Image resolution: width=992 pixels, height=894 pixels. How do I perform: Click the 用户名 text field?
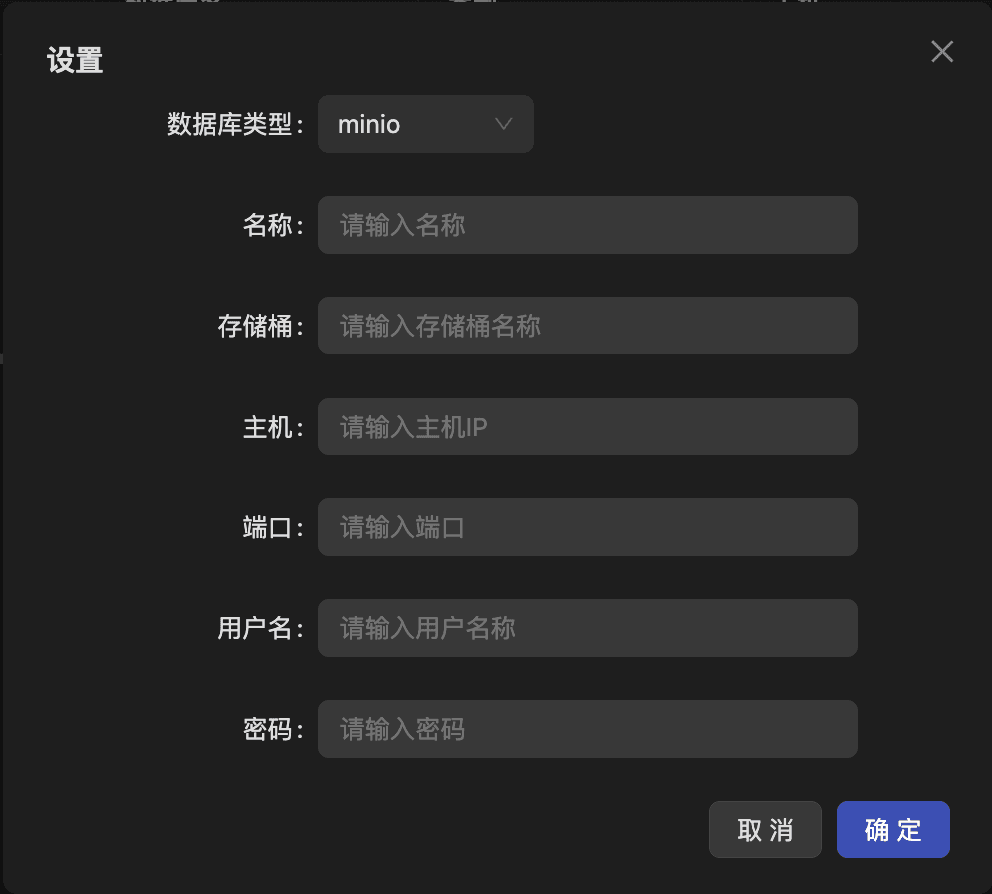coord(587,628)
